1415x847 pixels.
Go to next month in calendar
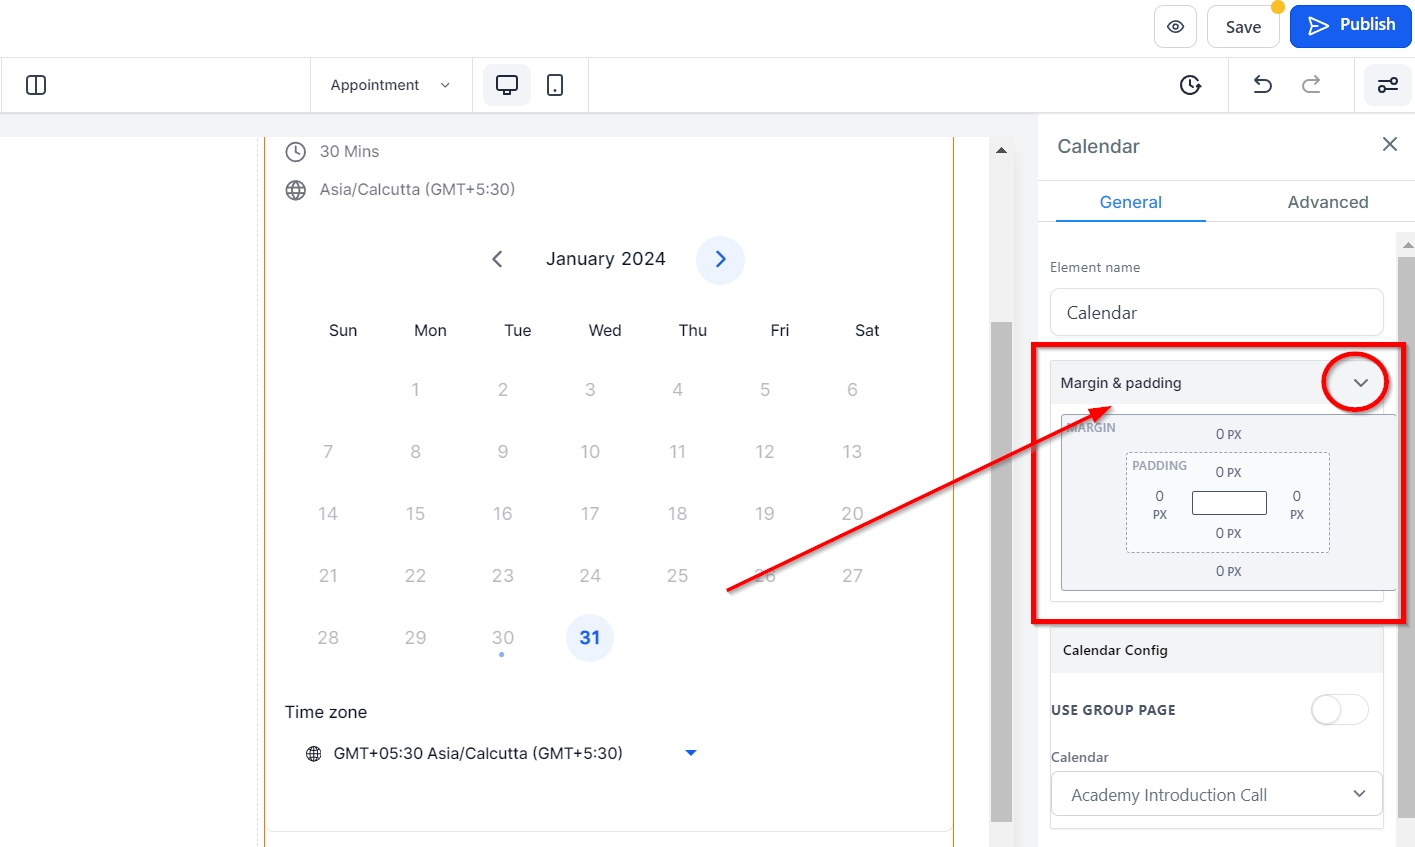(720, 260)
